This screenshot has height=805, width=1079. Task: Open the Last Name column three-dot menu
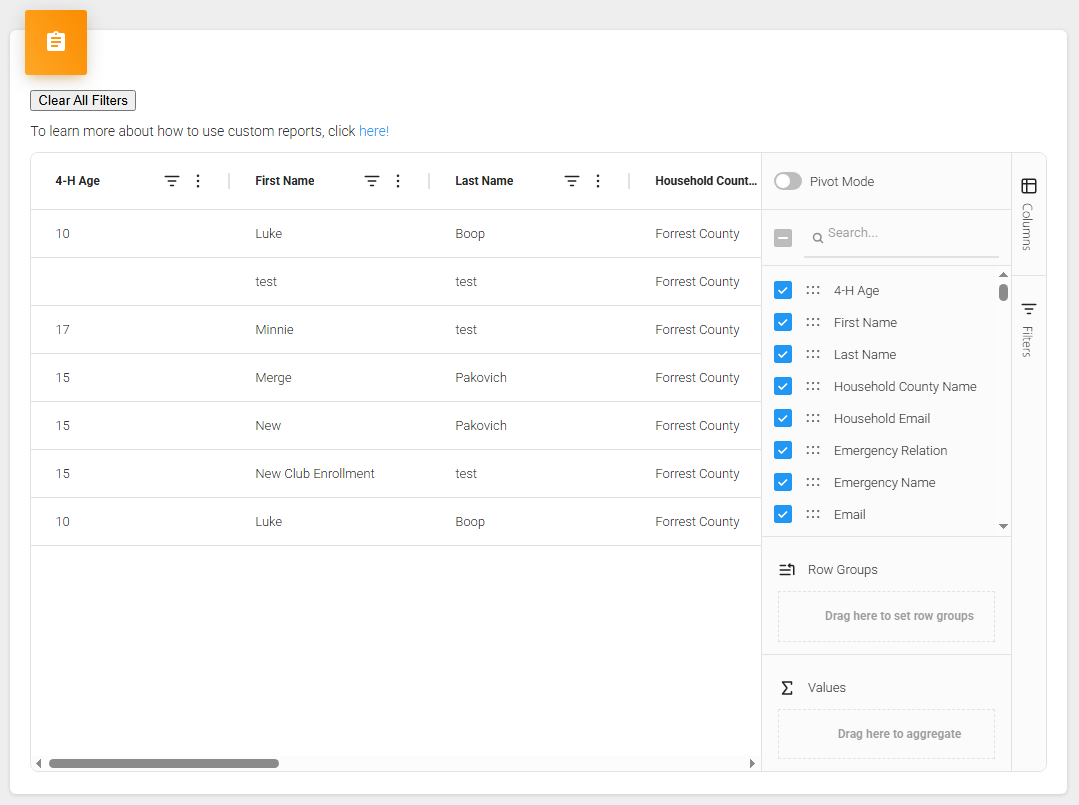[598, 181]
